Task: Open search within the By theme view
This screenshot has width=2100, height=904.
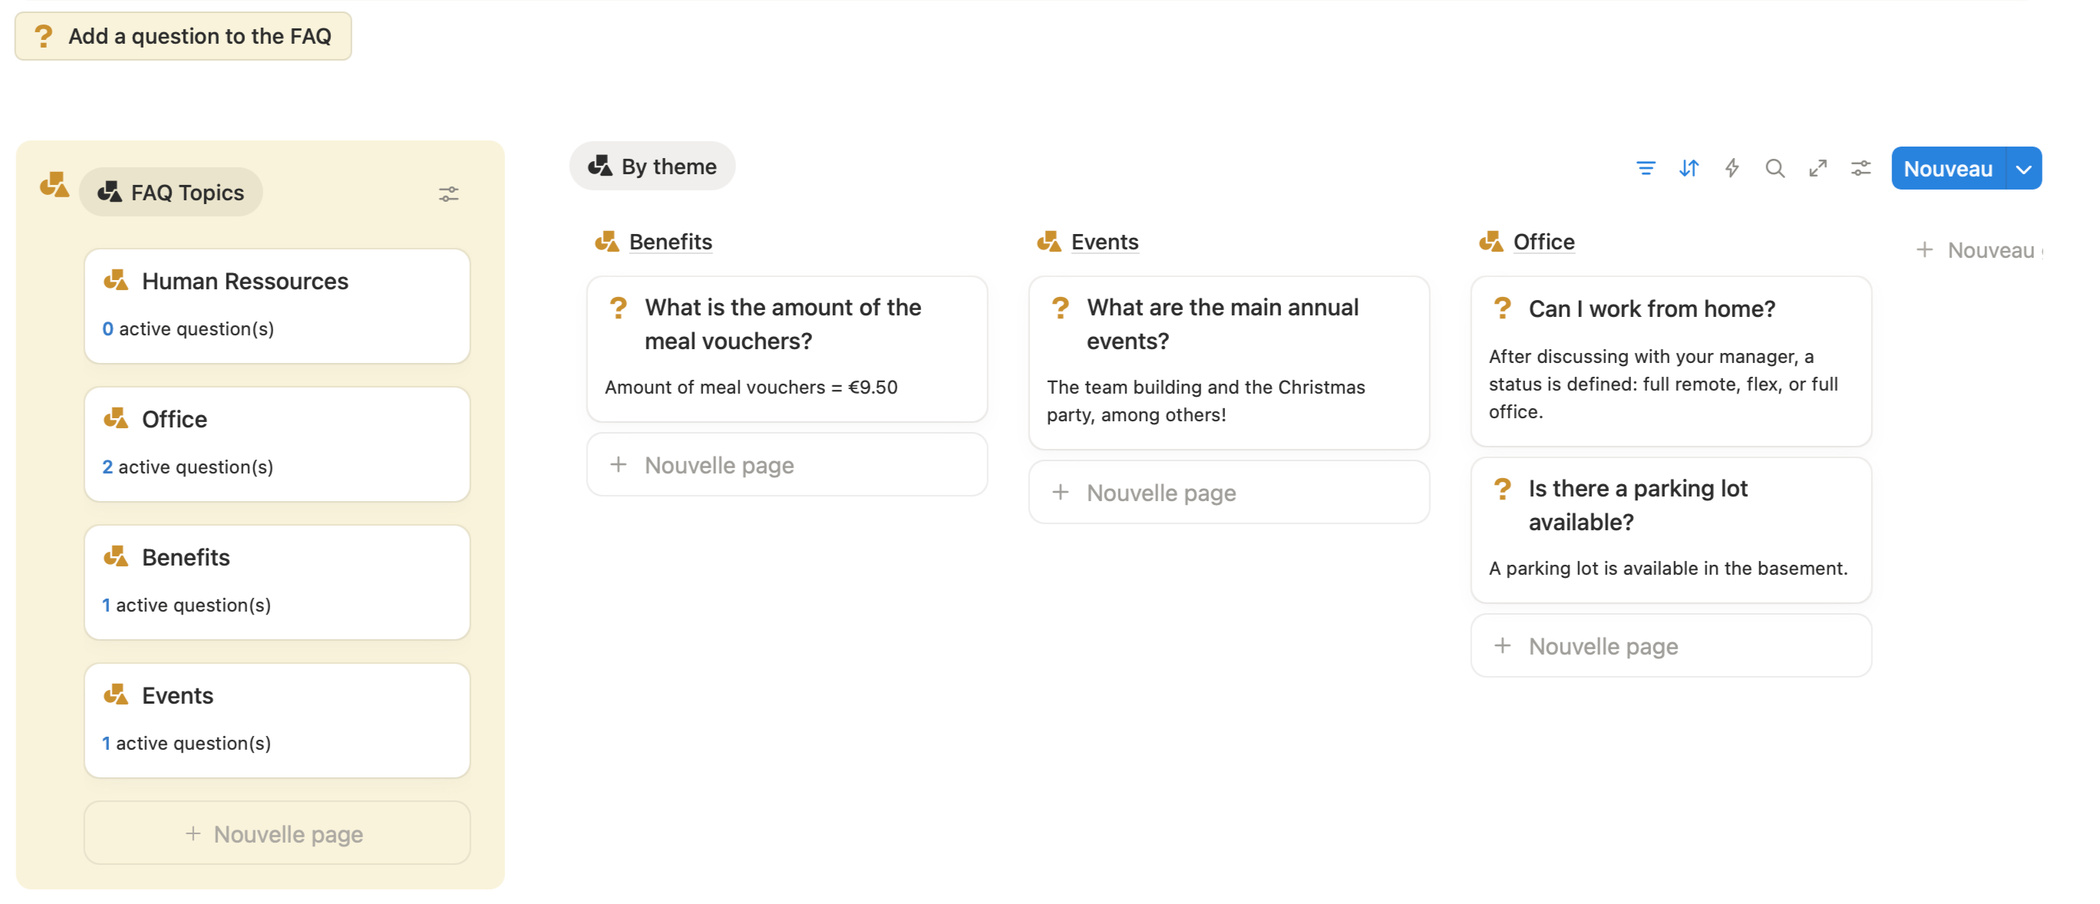Action: (1775, 168)
